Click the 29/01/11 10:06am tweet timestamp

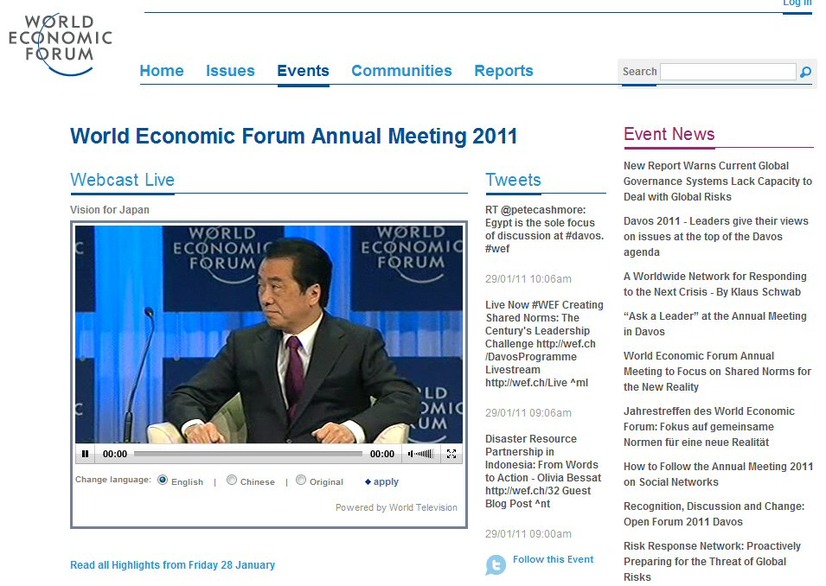click(x=528, y=279)
